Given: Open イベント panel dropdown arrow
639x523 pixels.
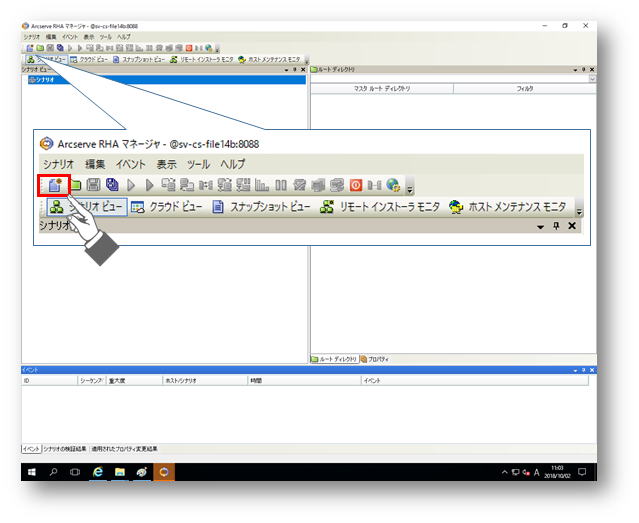Looking at the screenshot, I should pyautogui.click(x=575, y=371).
